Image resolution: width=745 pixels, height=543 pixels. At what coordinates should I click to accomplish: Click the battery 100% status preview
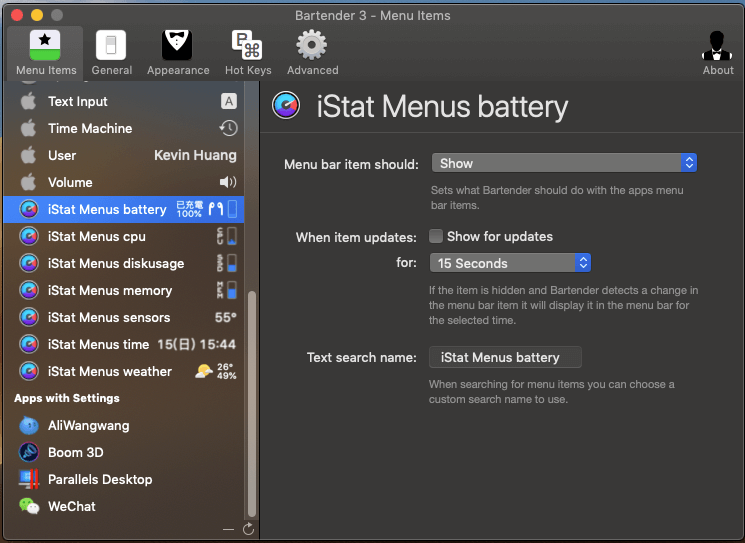pyautogui.click(x=206, y=209)
